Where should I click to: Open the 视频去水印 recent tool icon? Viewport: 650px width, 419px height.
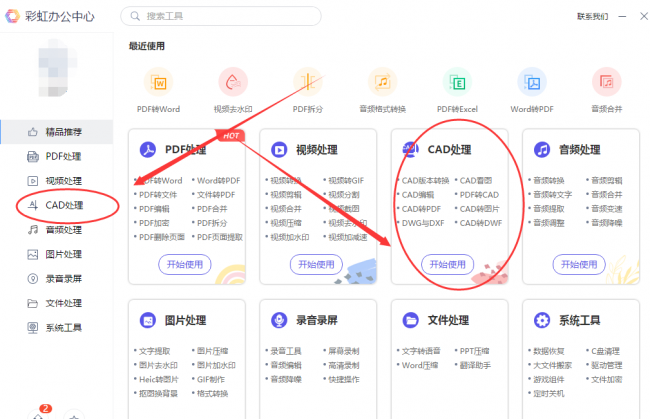coord(233,82)
